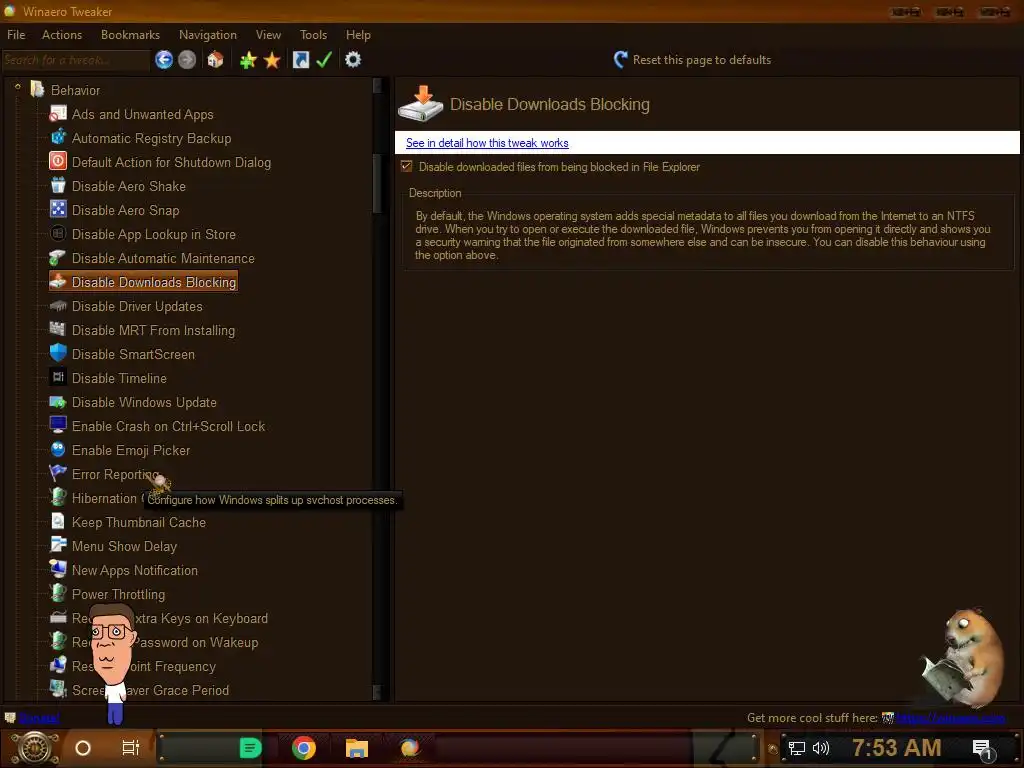Click the Cortana circle on taskbar
This screenshot has height=768, width=1024.
[x=82, y=748]
